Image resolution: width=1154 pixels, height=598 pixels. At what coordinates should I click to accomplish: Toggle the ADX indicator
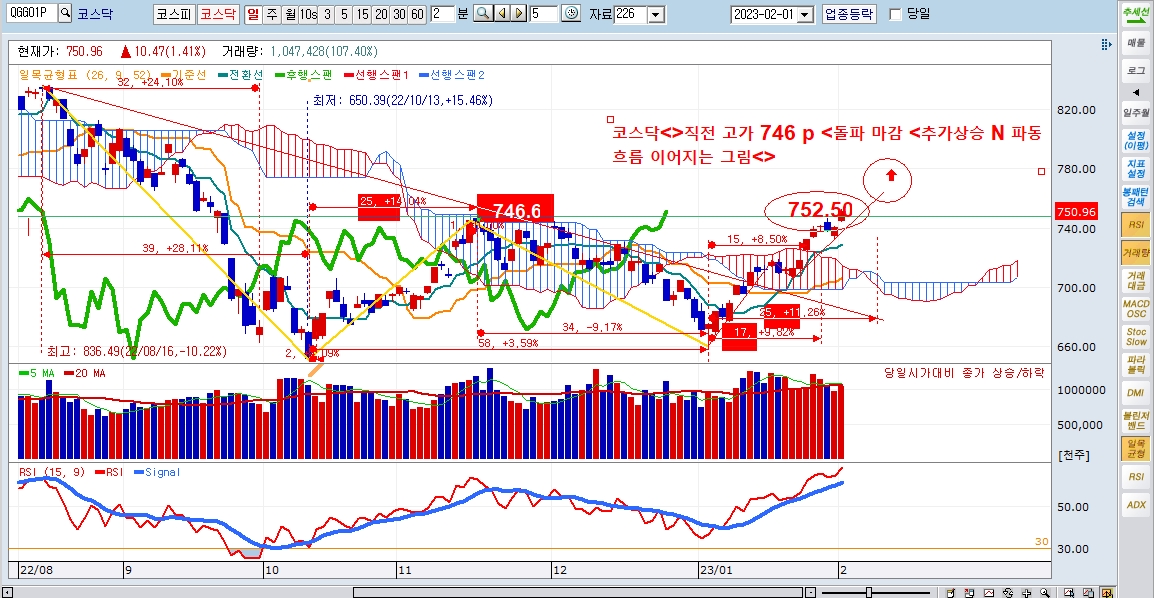(1136, 505)
